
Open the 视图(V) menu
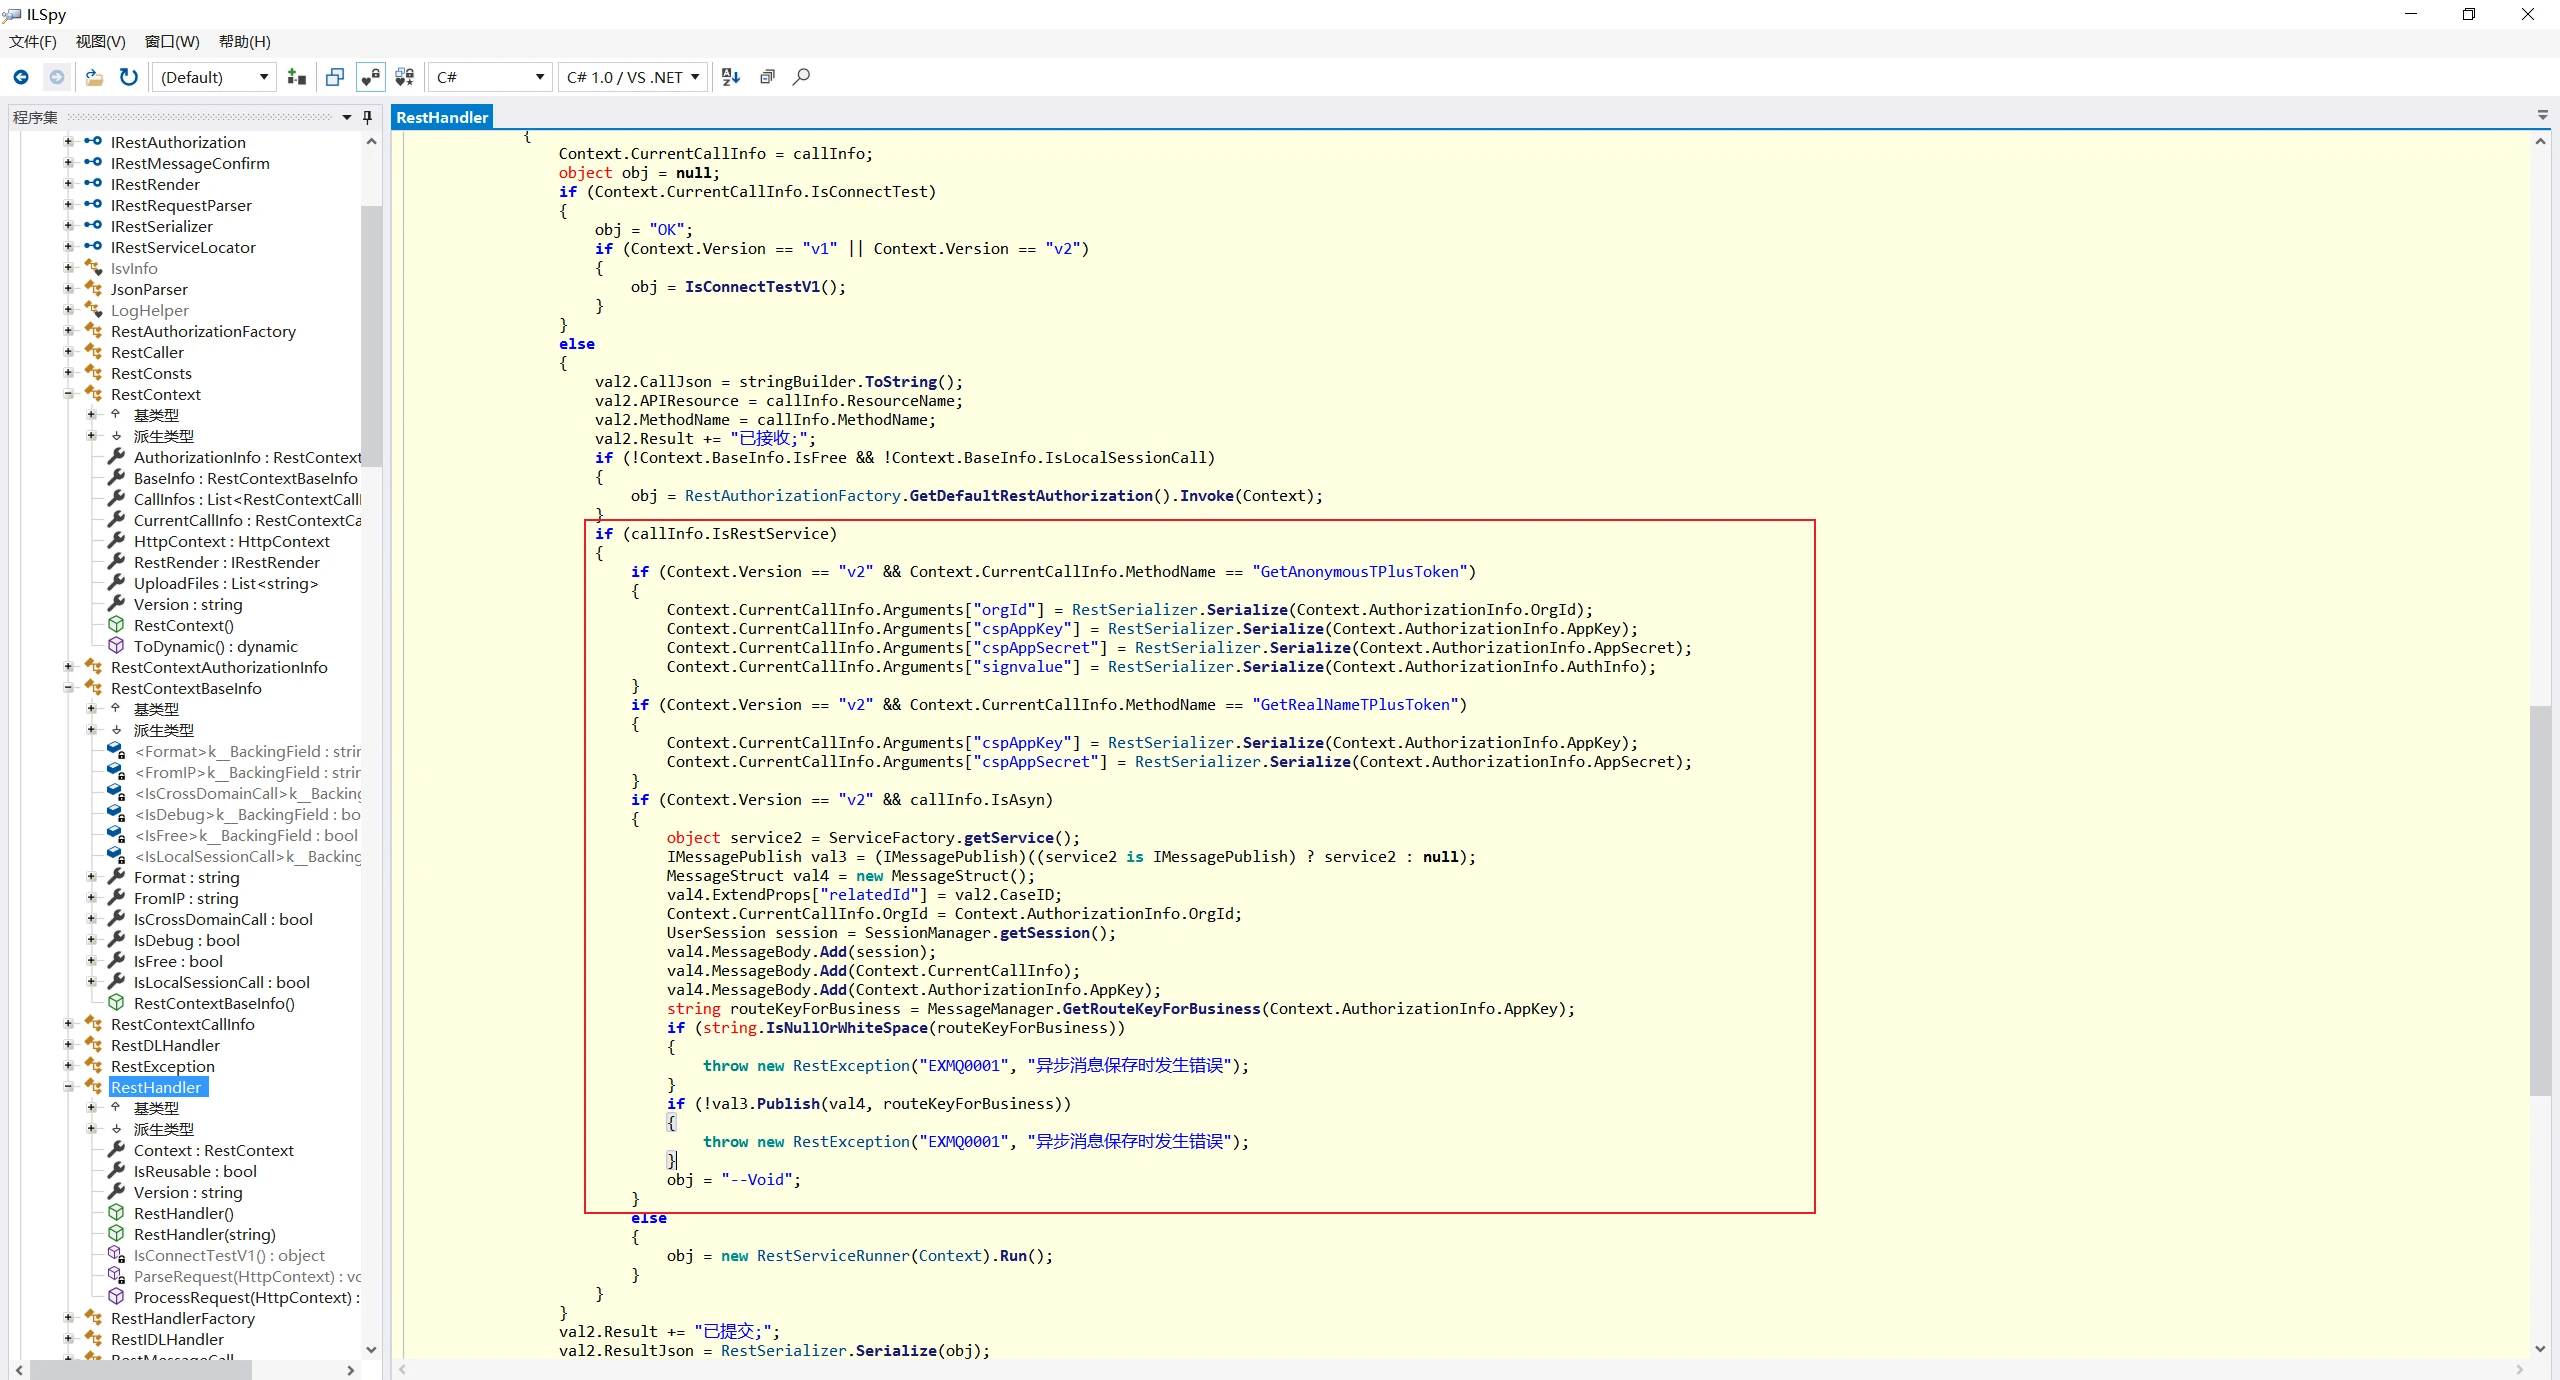point(101,41)
